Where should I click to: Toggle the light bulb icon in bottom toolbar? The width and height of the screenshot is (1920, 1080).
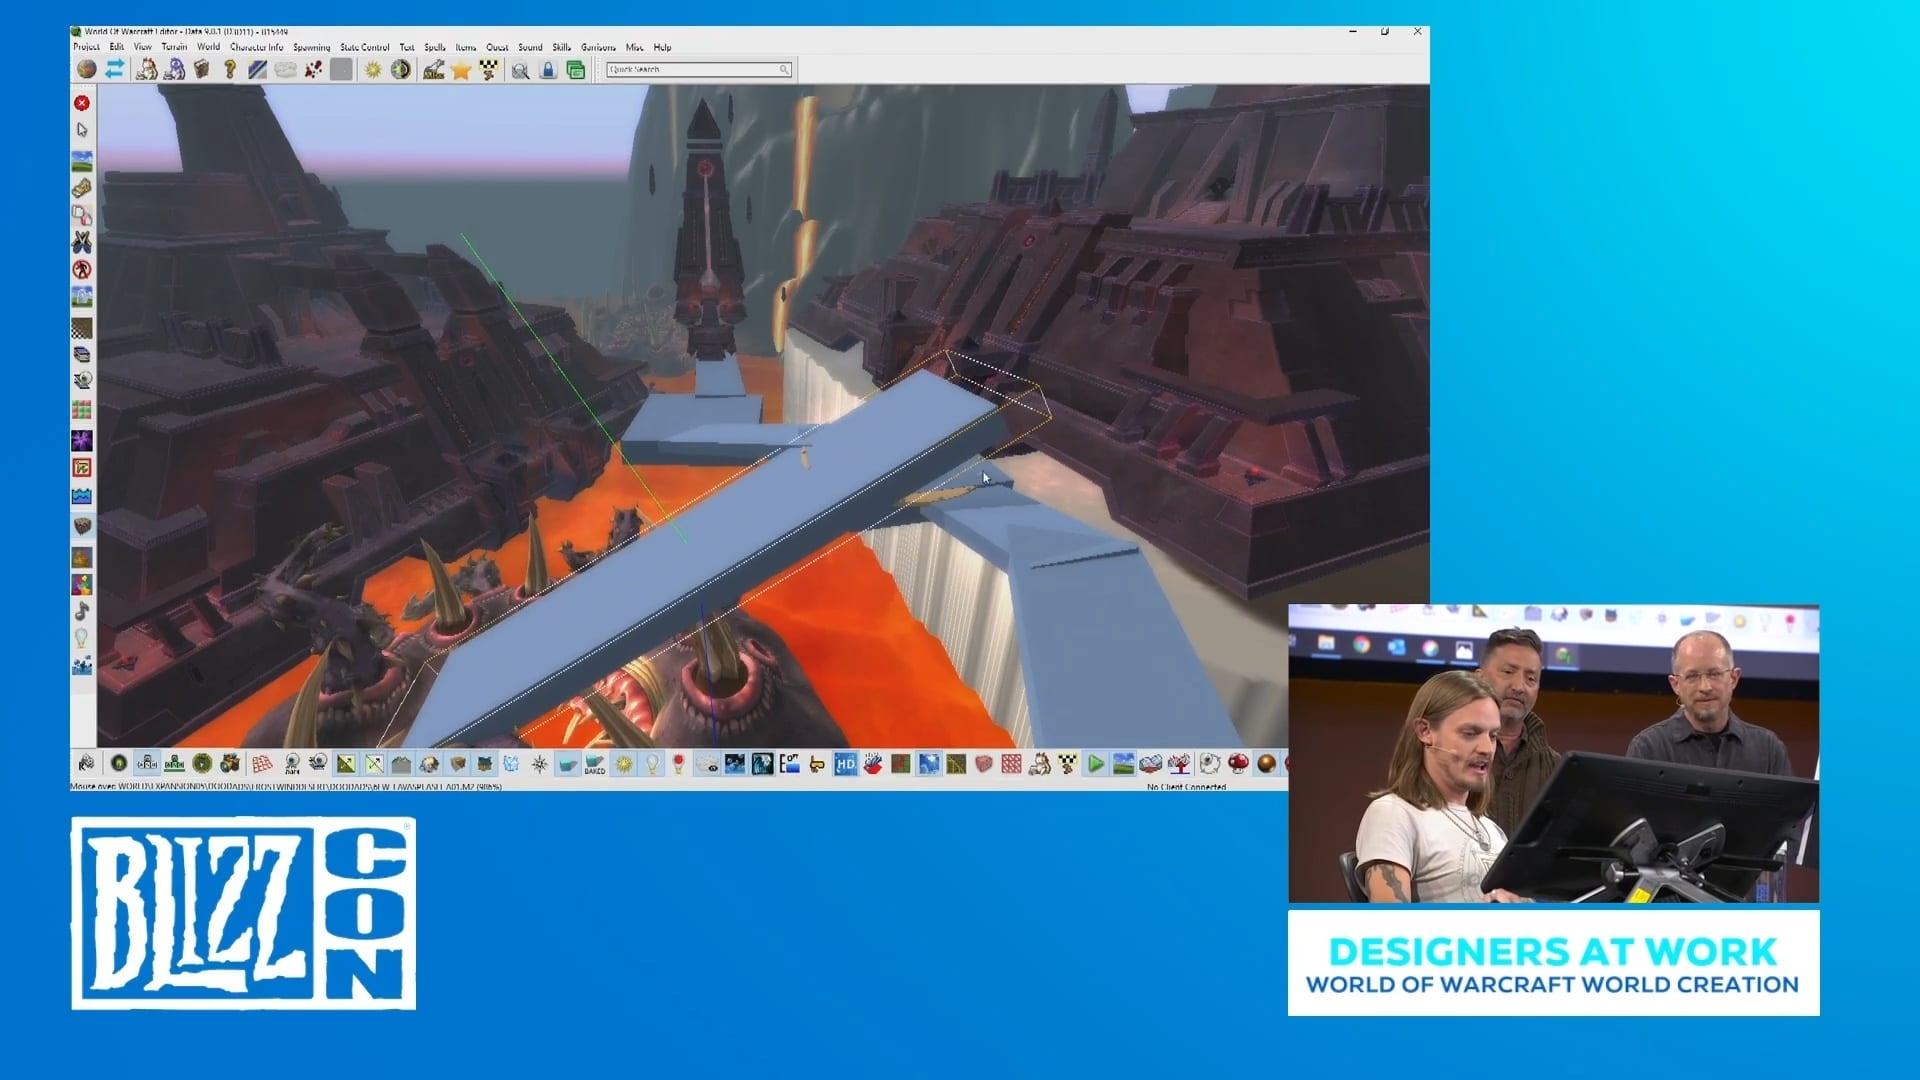point(652,764)
